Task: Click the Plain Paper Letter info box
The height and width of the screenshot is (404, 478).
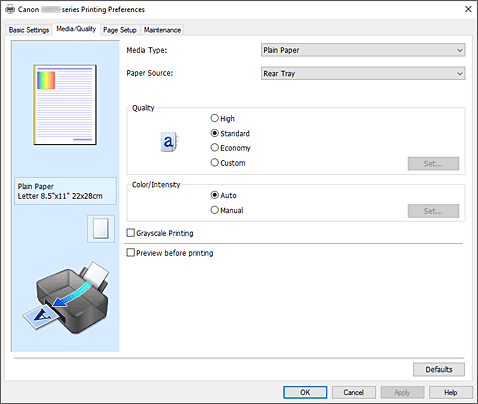Action: click(65, 191)
